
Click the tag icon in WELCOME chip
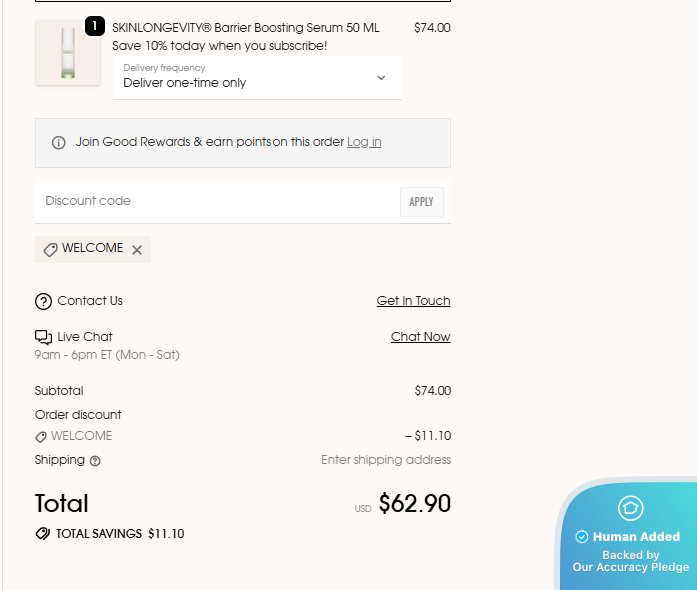click(50, 249)
